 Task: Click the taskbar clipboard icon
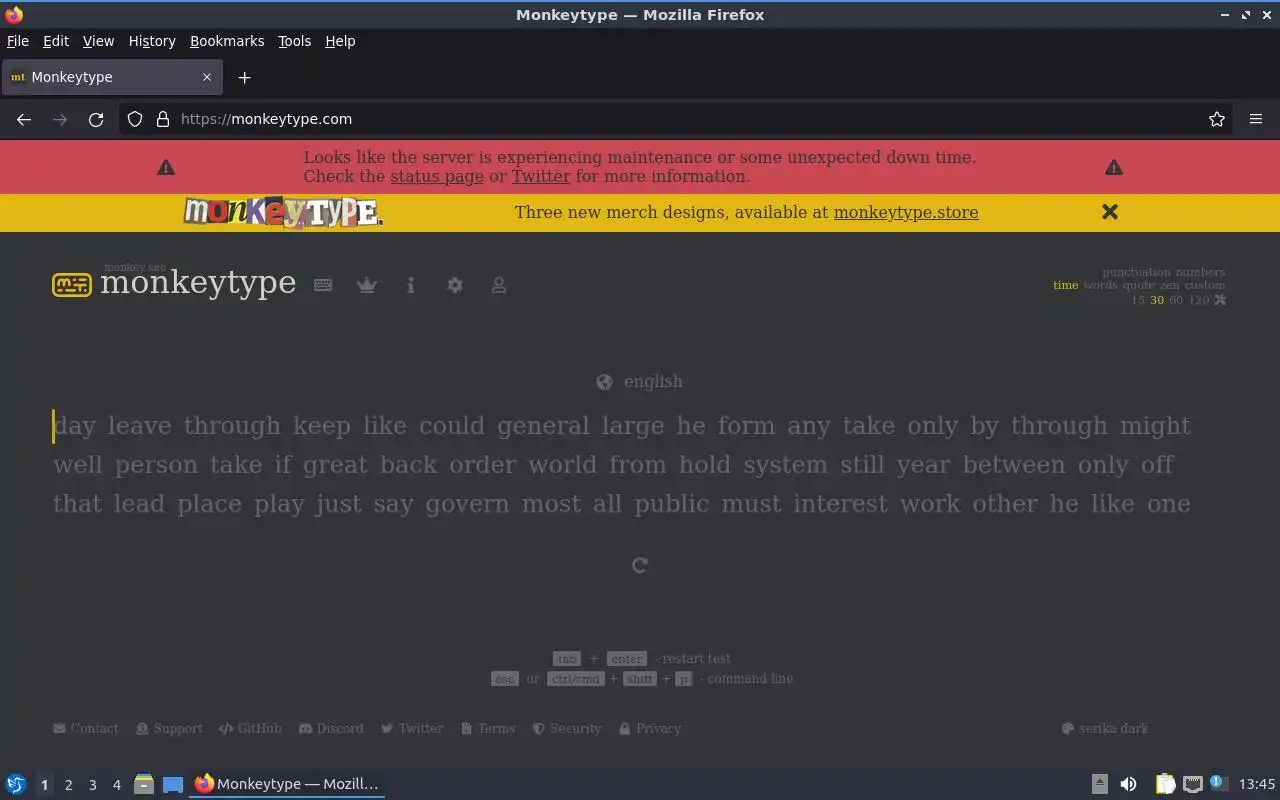pos(1165,784)
